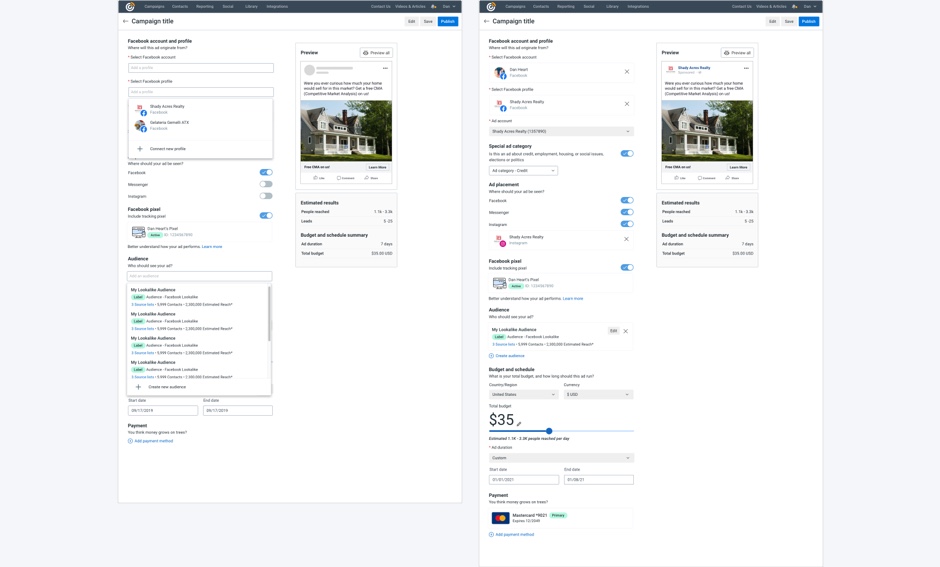This screenshot has width=940, height=567.
Task: Toggle Facebook placement in left mockup
Action: point(266,172)
